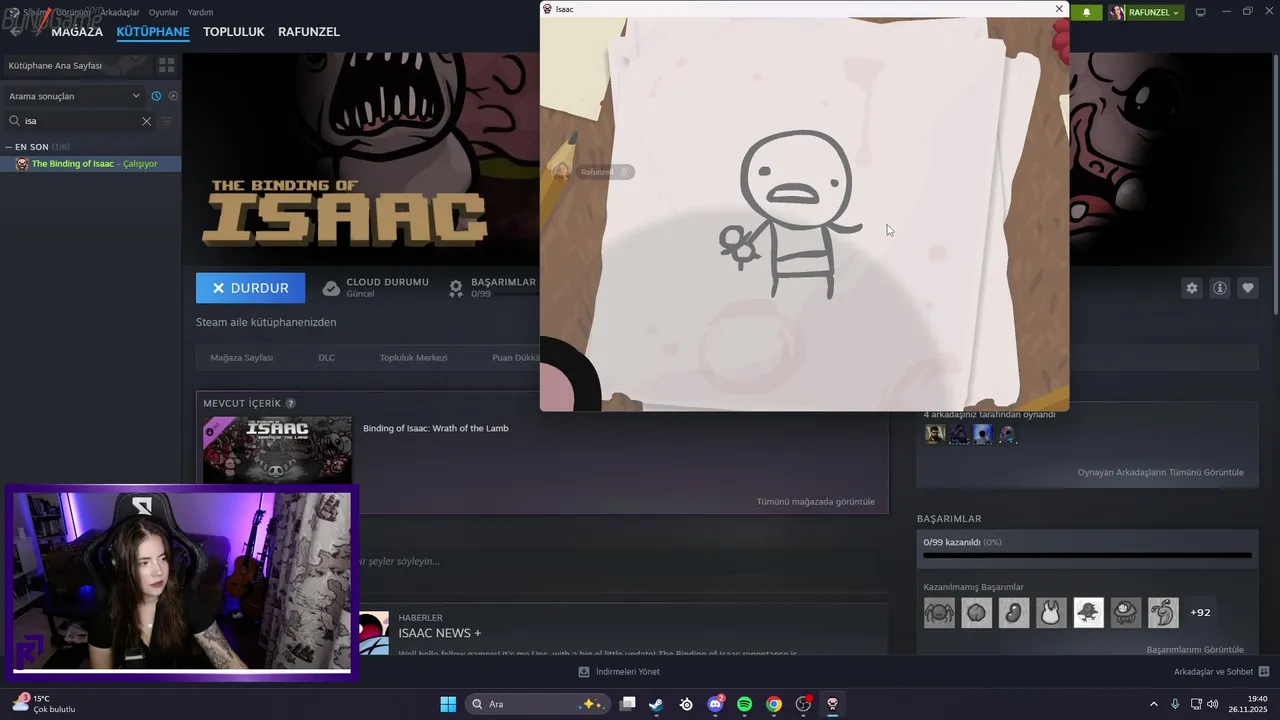Screen dimensions: 1280x720
Task: Open the RAFUNZEL profile tab
Action: [x=309, y=32]
